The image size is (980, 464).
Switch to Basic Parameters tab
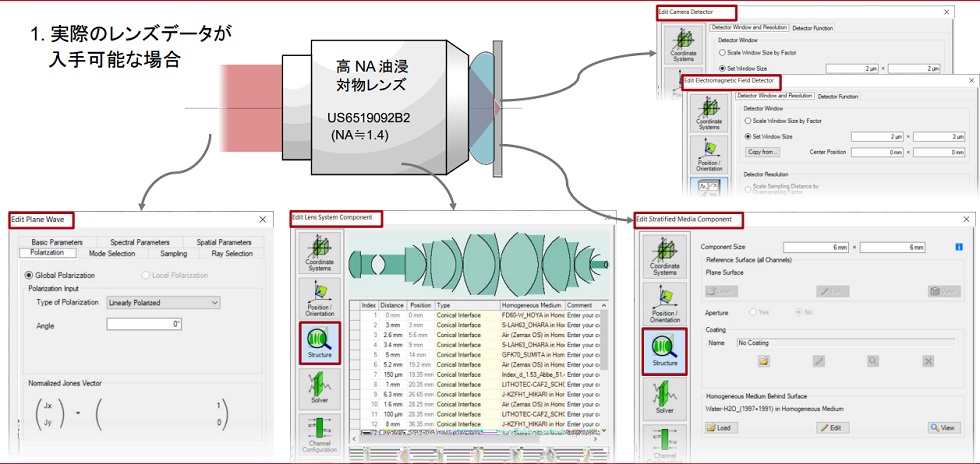tap(56, 242)
